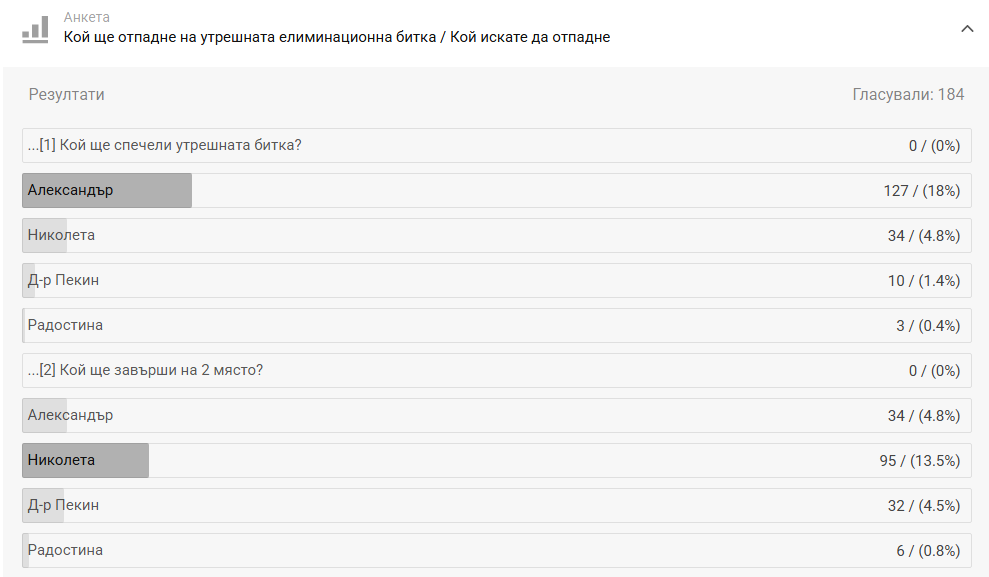The height and width of the screenshot is (577, 989).
Task: Click the 'Гласували: 184' voter count
Action: click(908, 95)
